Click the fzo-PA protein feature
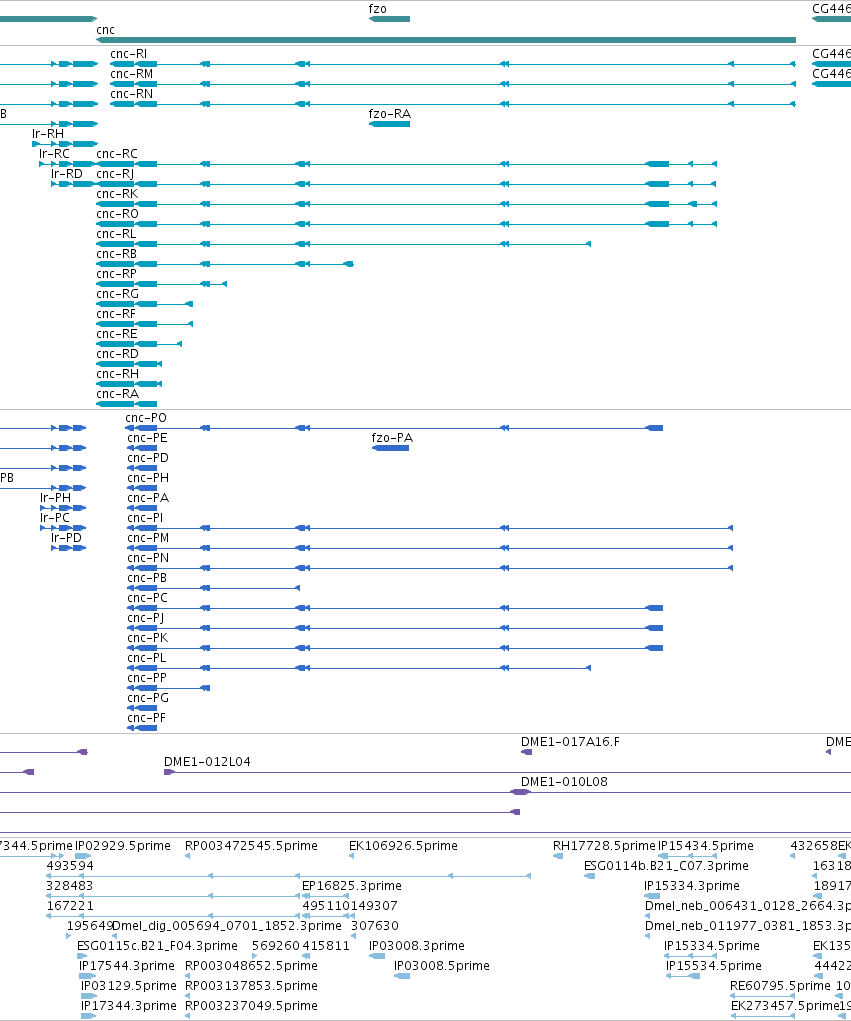 391,448
